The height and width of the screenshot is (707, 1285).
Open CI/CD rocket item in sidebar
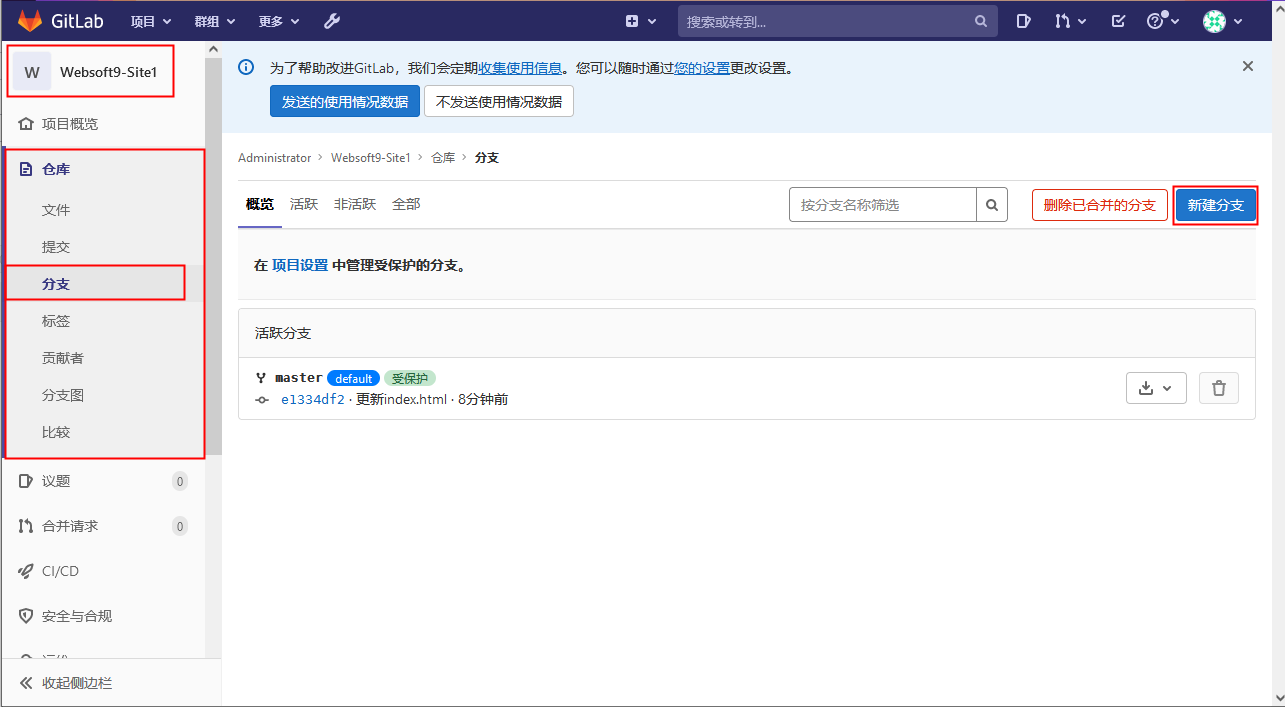60,571
